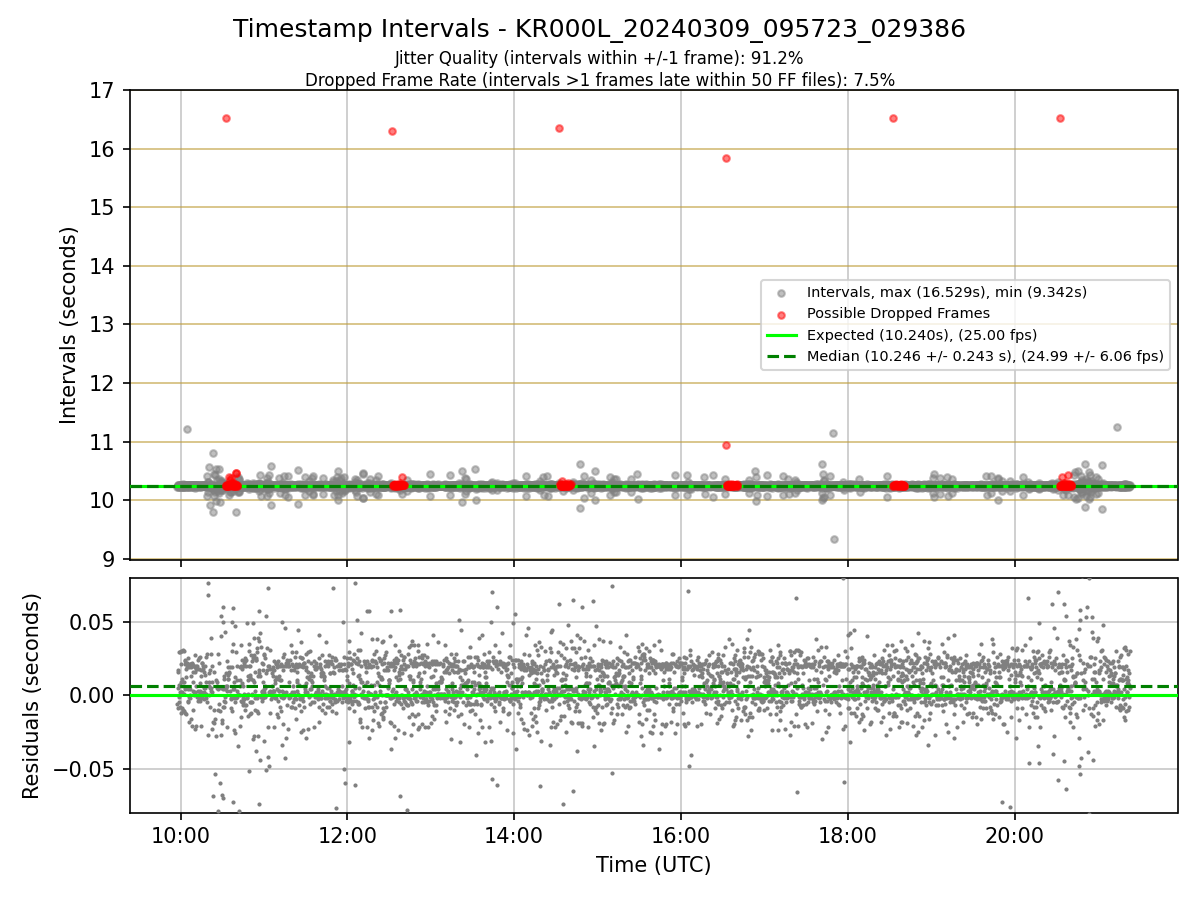Click the '18:00' x-axis tick label
This screenshot has width=1200, height=900.
click(x=848, y=836)
